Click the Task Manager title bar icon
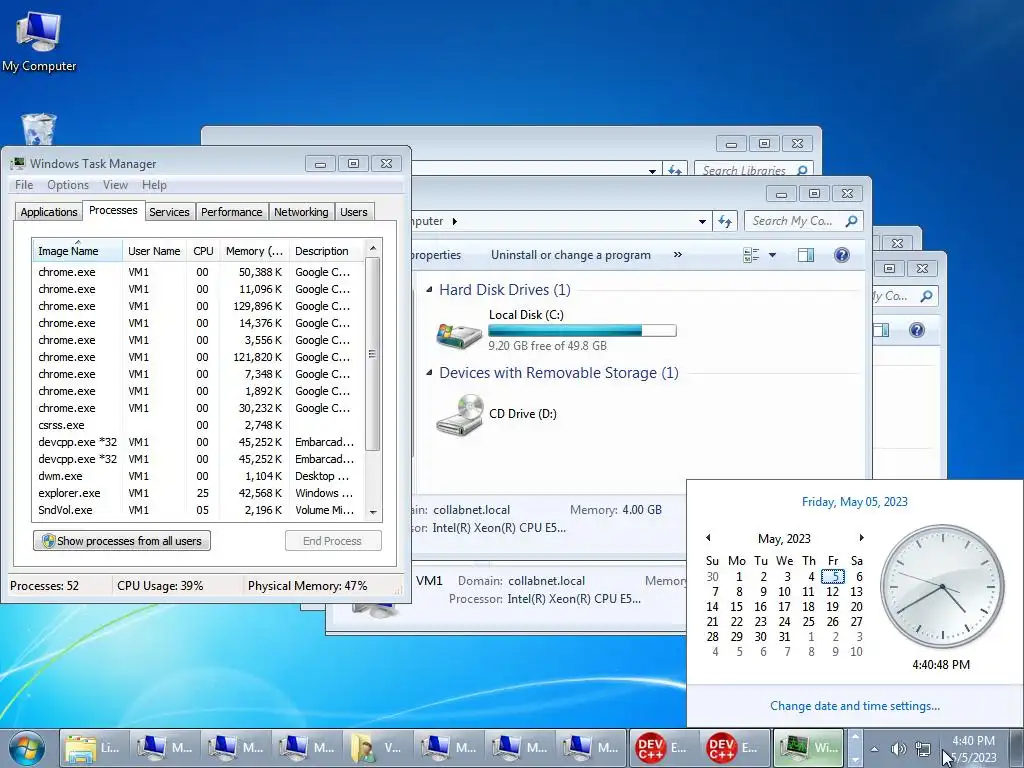The width and height of the screenshot is (1024, 768). [18, 163]
